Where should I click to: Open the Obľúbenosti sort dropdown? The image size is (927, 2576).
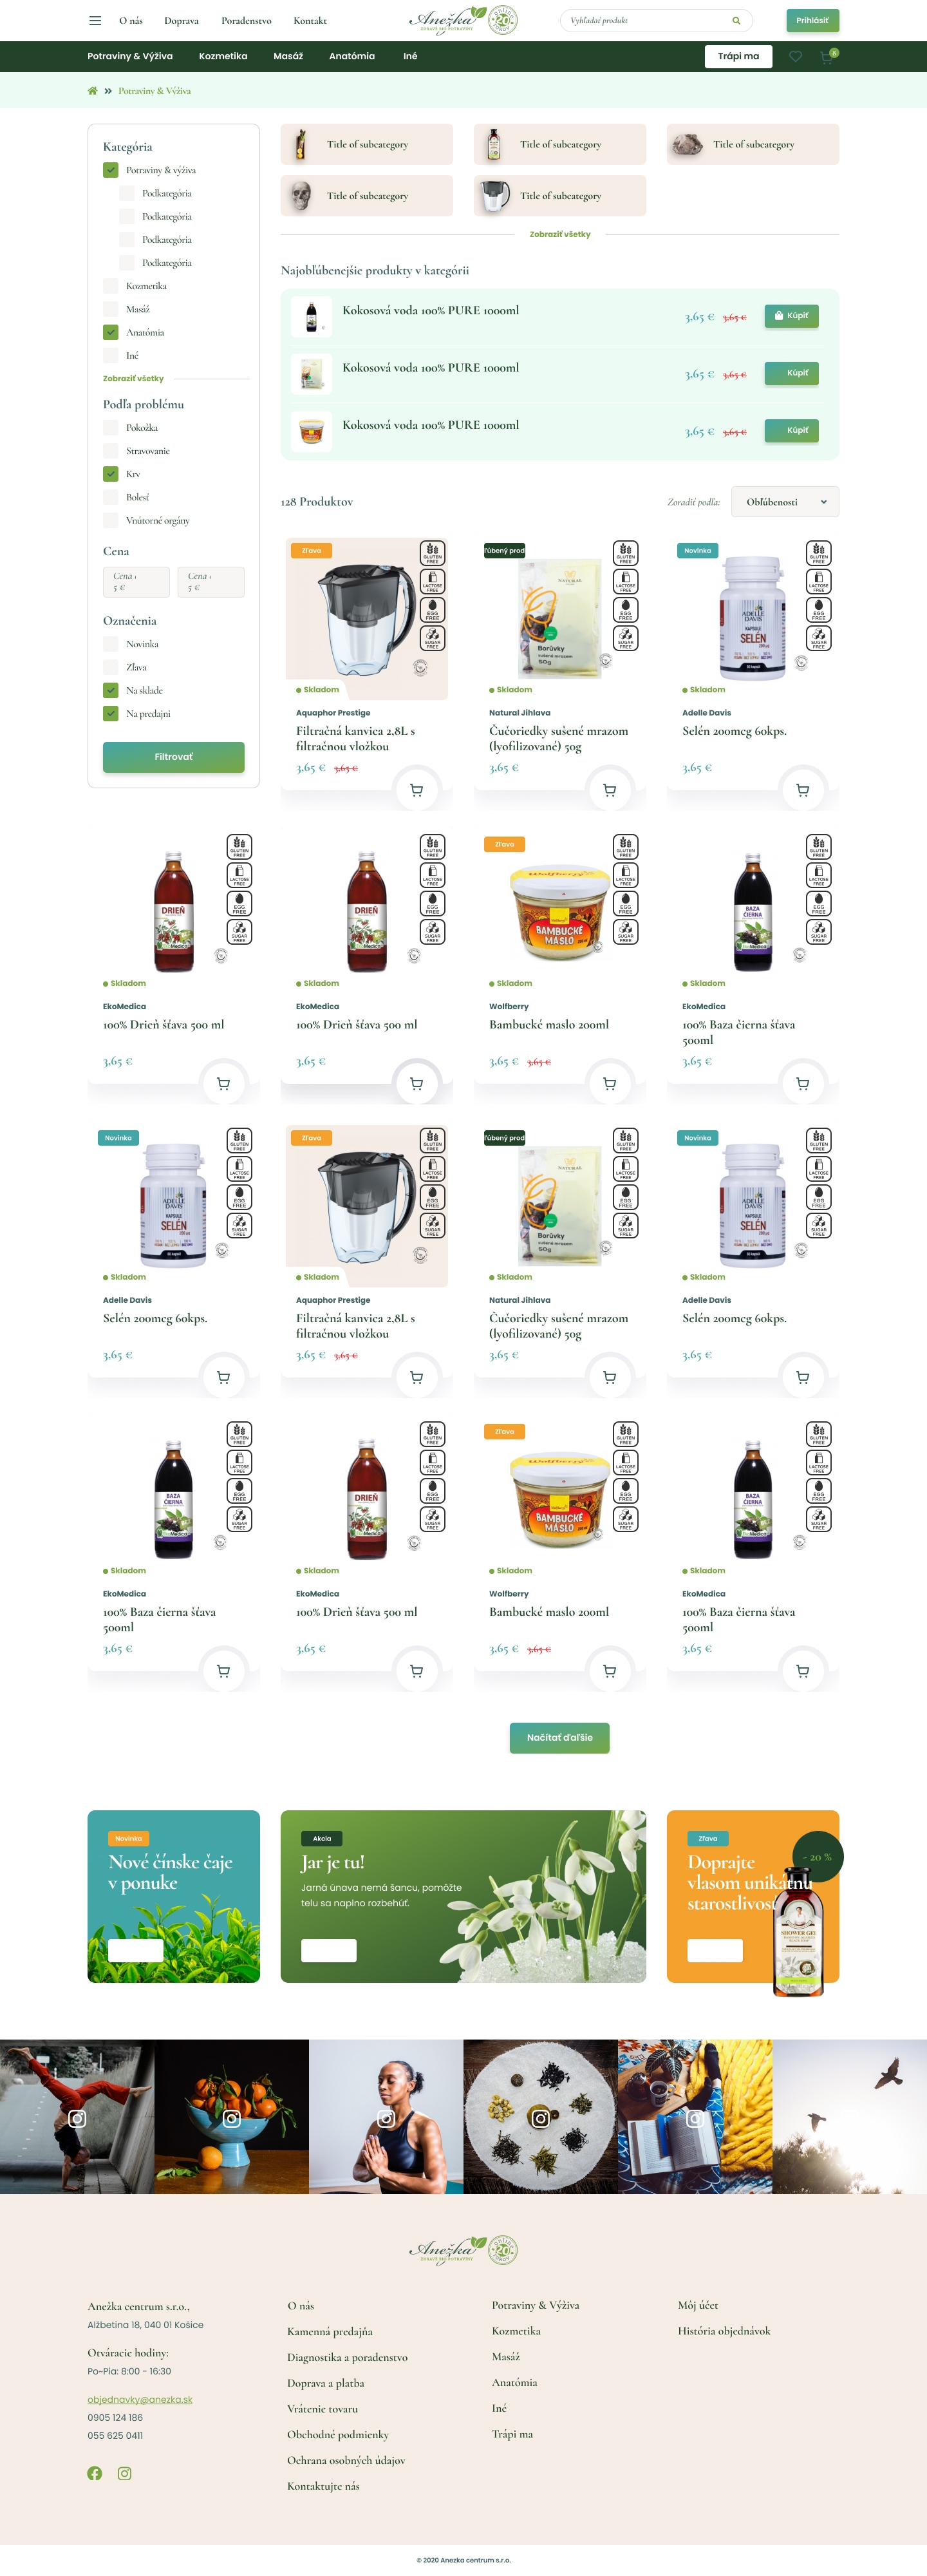785,502
